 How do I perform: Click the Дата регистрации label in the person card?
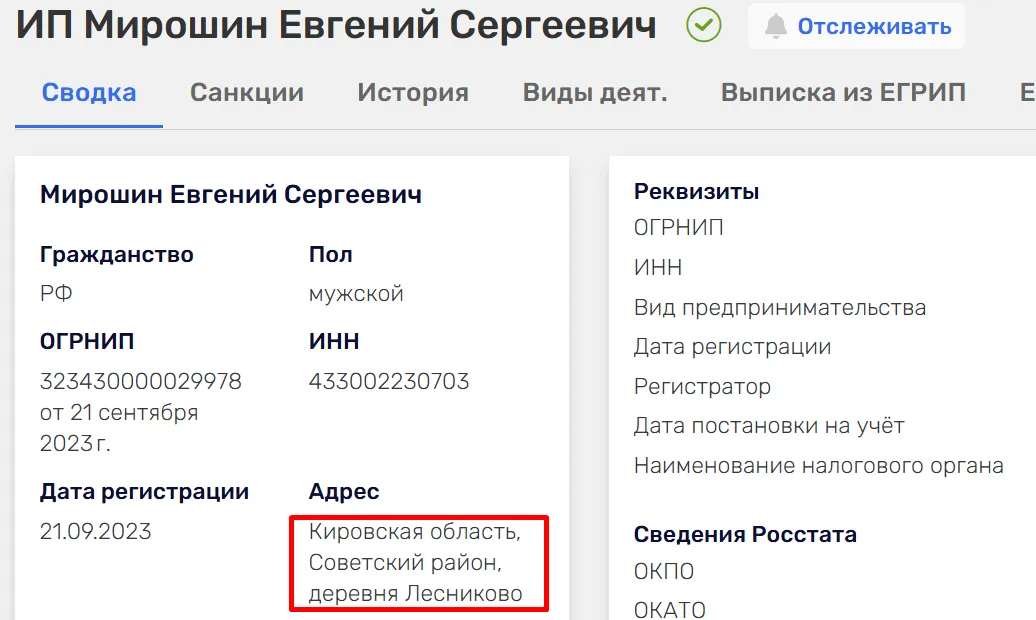pyautogui.click(x=145, y=492)
